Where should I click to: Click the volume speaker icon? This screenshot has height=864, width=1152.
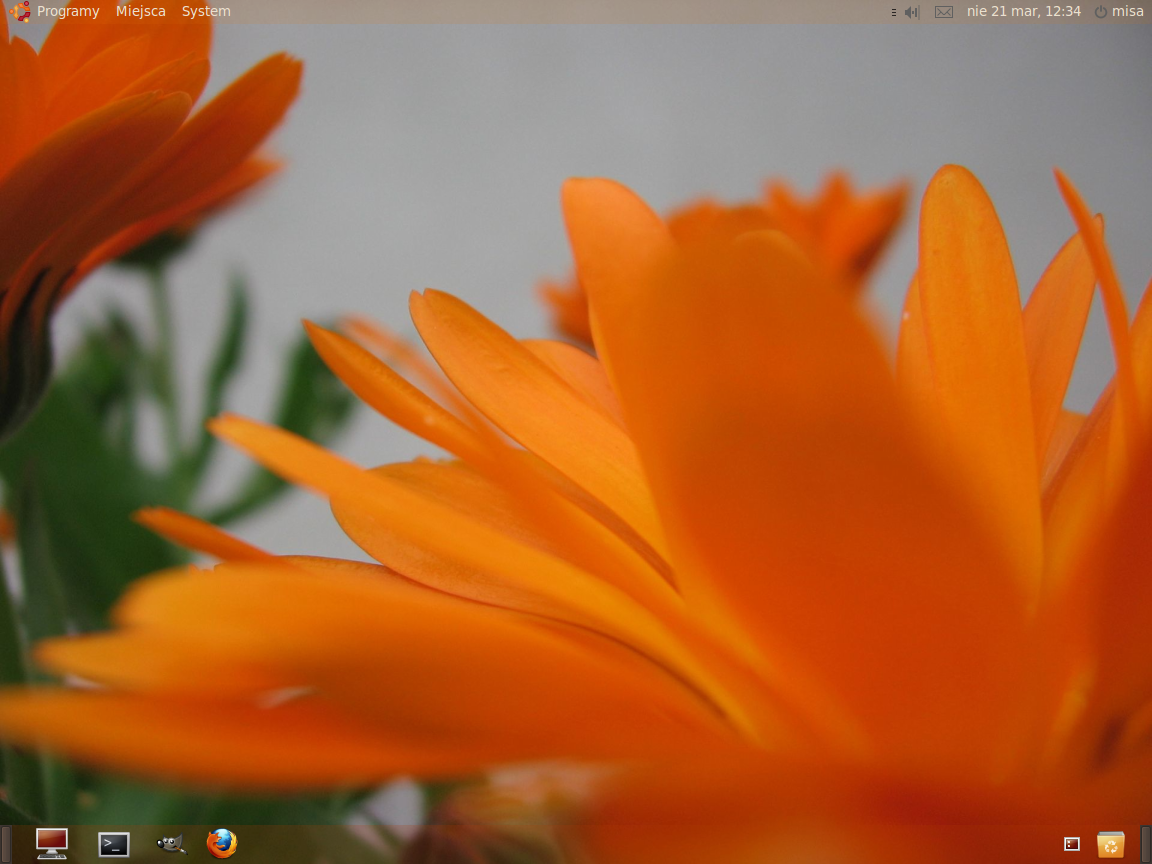(x=911, y=12)
